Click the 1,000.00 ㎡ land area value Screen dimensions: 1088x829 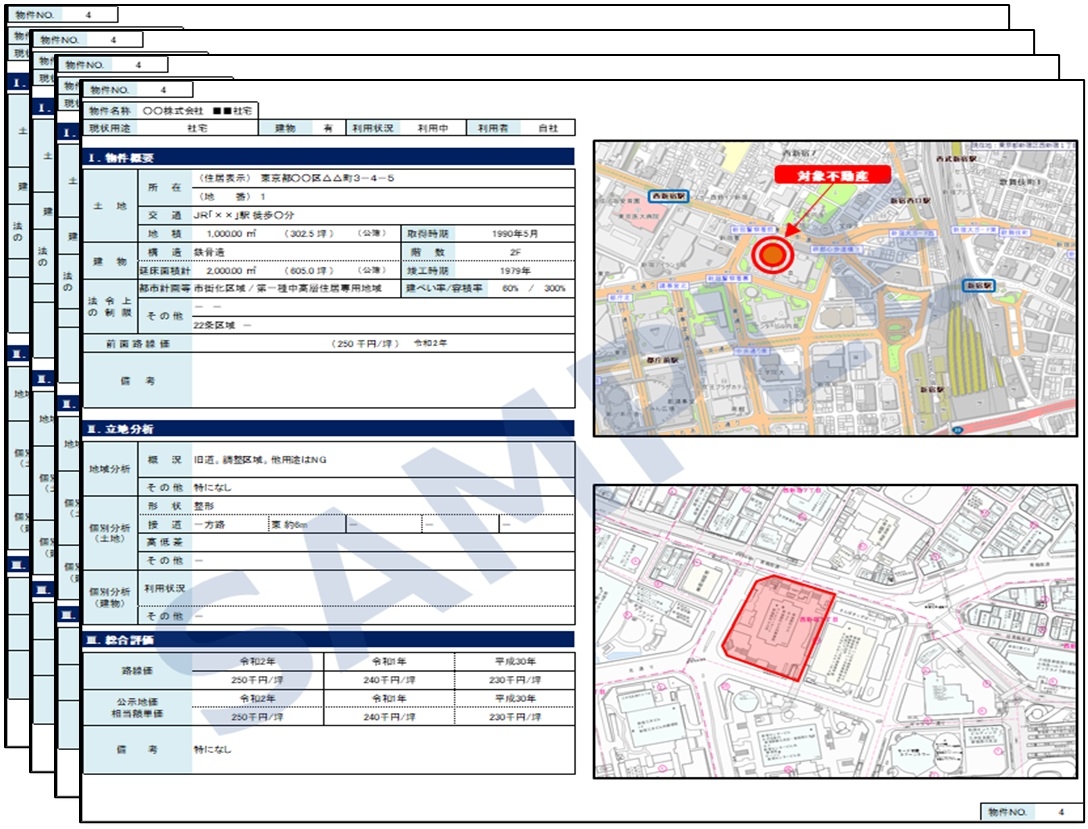(x=231, y=234)
